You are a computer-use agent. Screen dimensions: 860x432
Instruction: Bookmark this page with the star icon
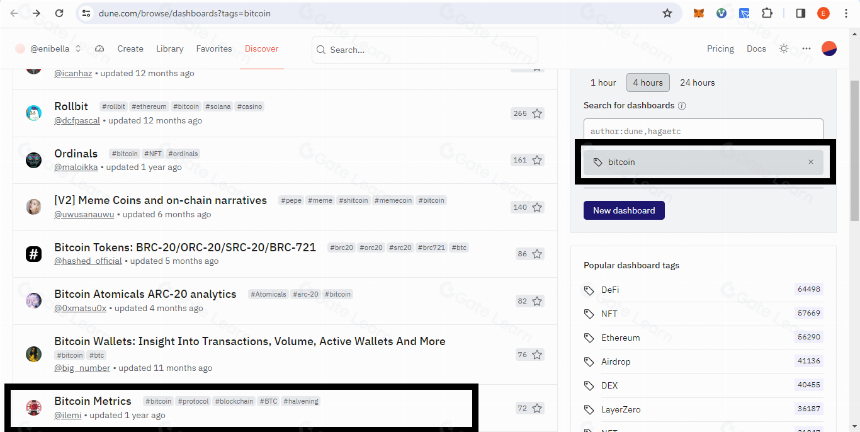(x=667, y=13)
